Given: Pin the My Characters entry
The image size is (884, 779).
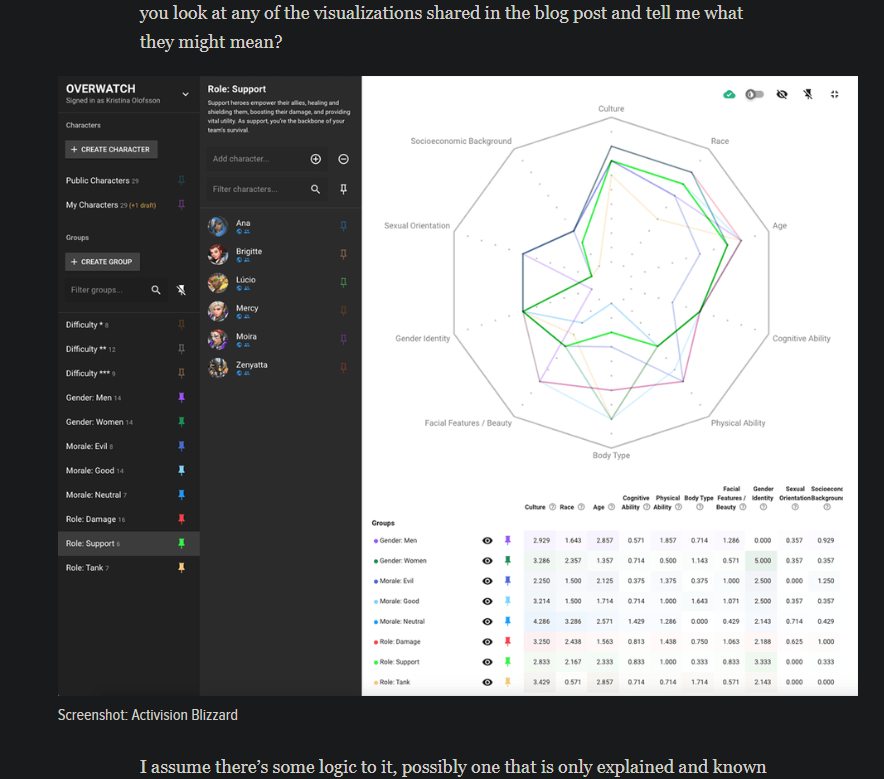Looking at the screenshot, I should 182,205.
